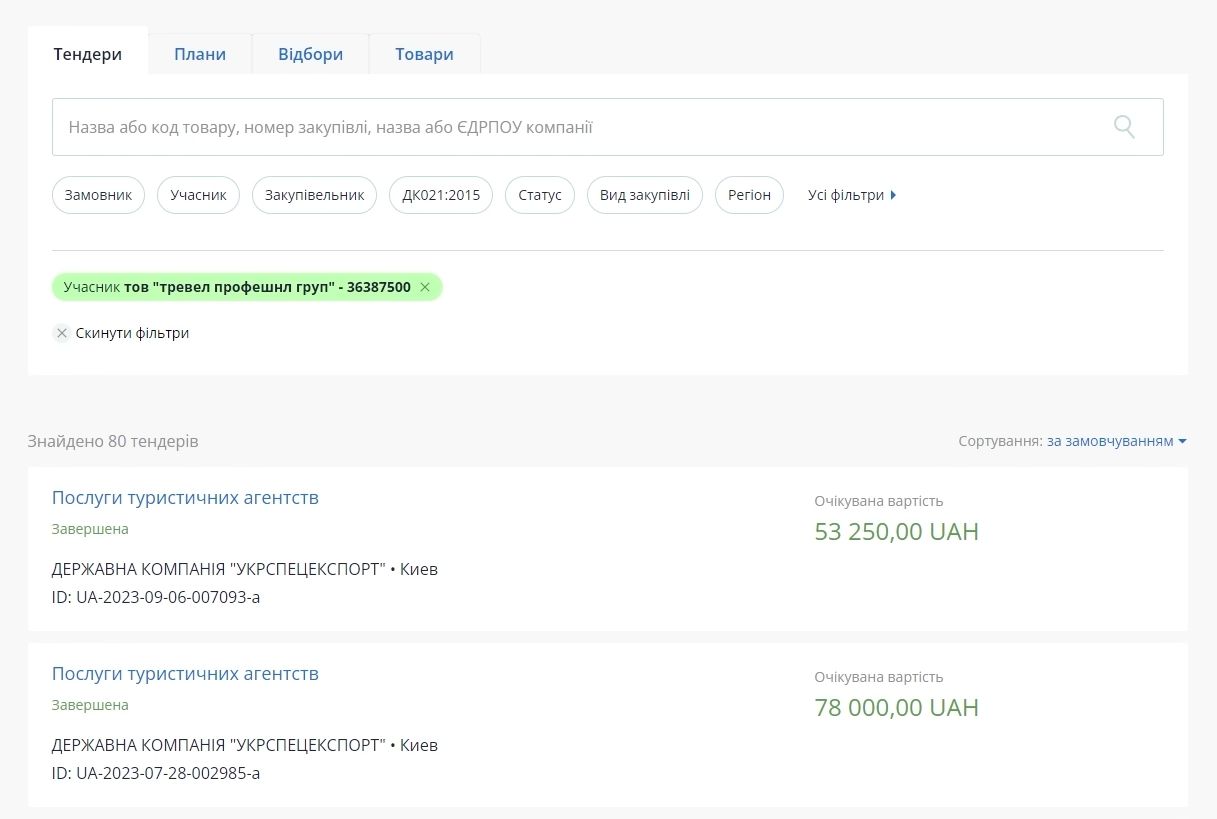
Task: Focus the tender search input field
Action: (580, 127)
